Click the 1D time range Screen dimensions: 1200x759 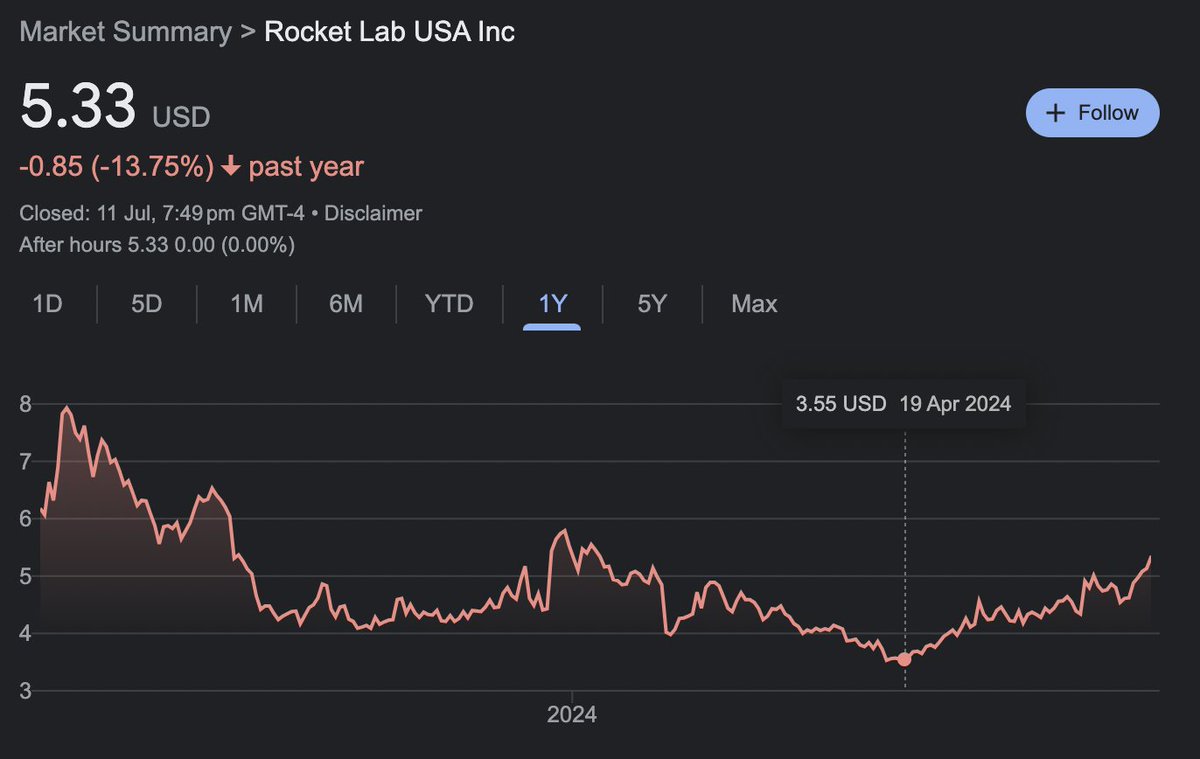click(x=48, y=304)
